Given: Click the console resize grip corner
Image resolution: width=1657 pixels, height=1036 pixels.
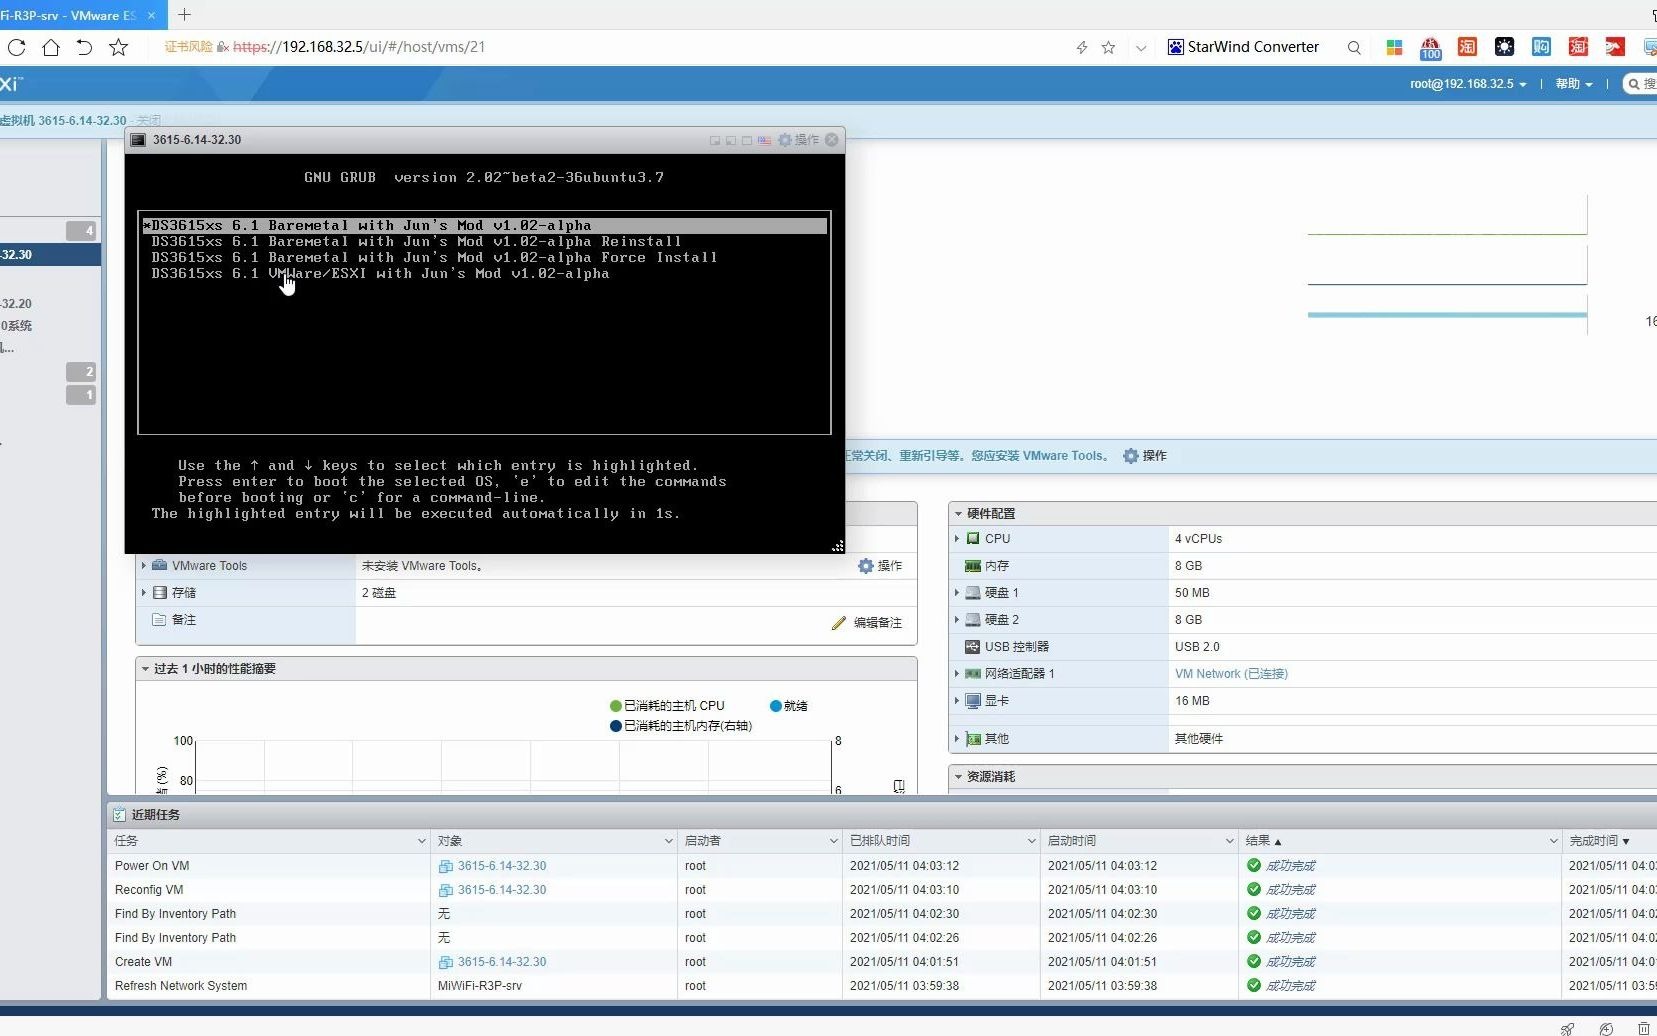Looking at the screenshot, I should [x=838, y=546].
